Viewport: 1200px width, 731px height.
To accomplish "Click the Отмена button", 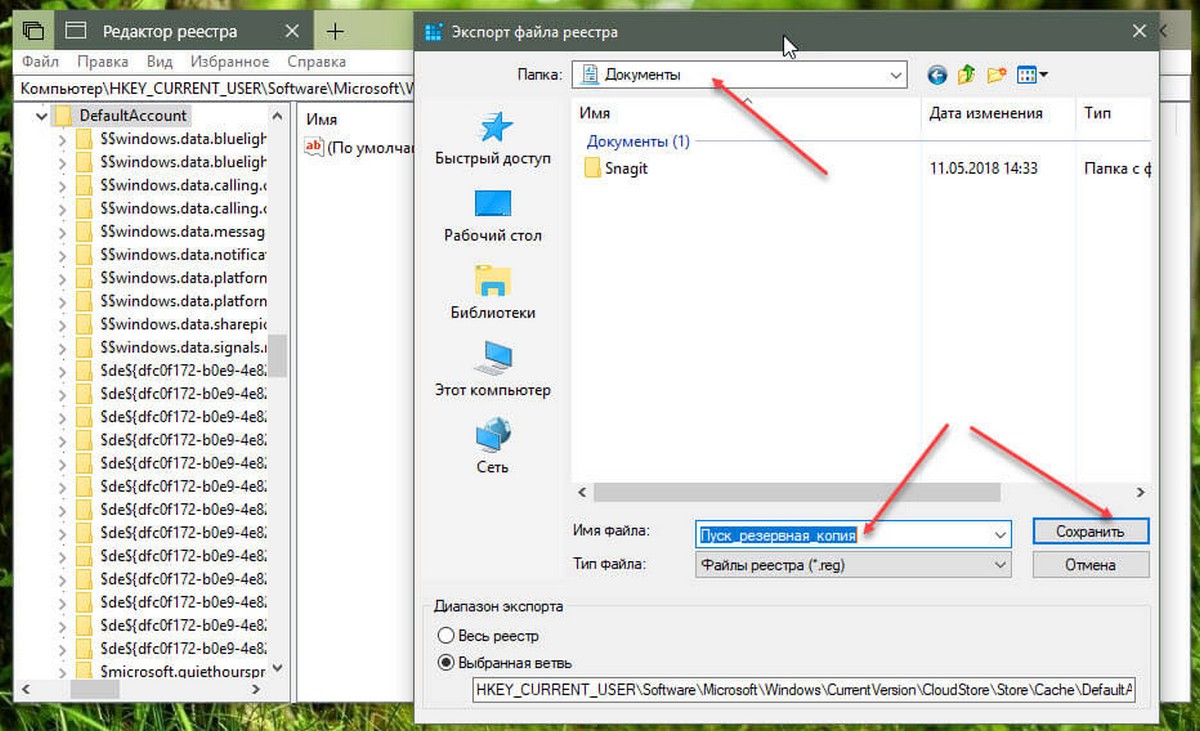I will click(x=1090, y=565).
